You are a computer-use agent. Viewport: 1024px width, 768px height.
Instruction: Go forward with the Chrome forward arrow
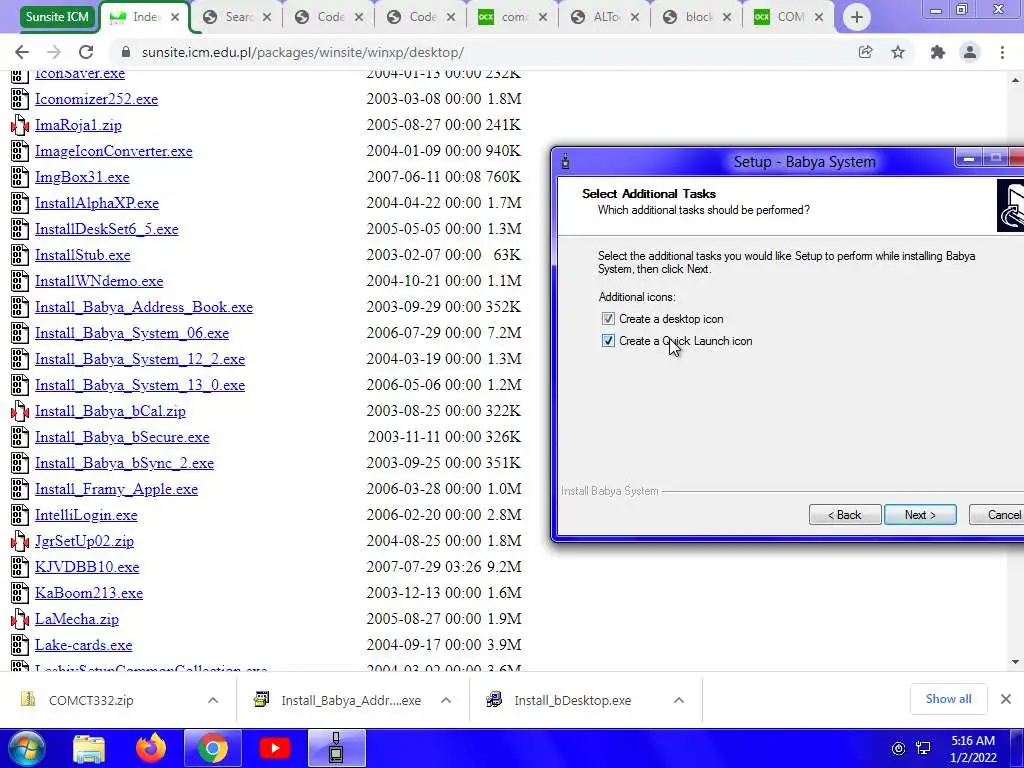[54, 52]
